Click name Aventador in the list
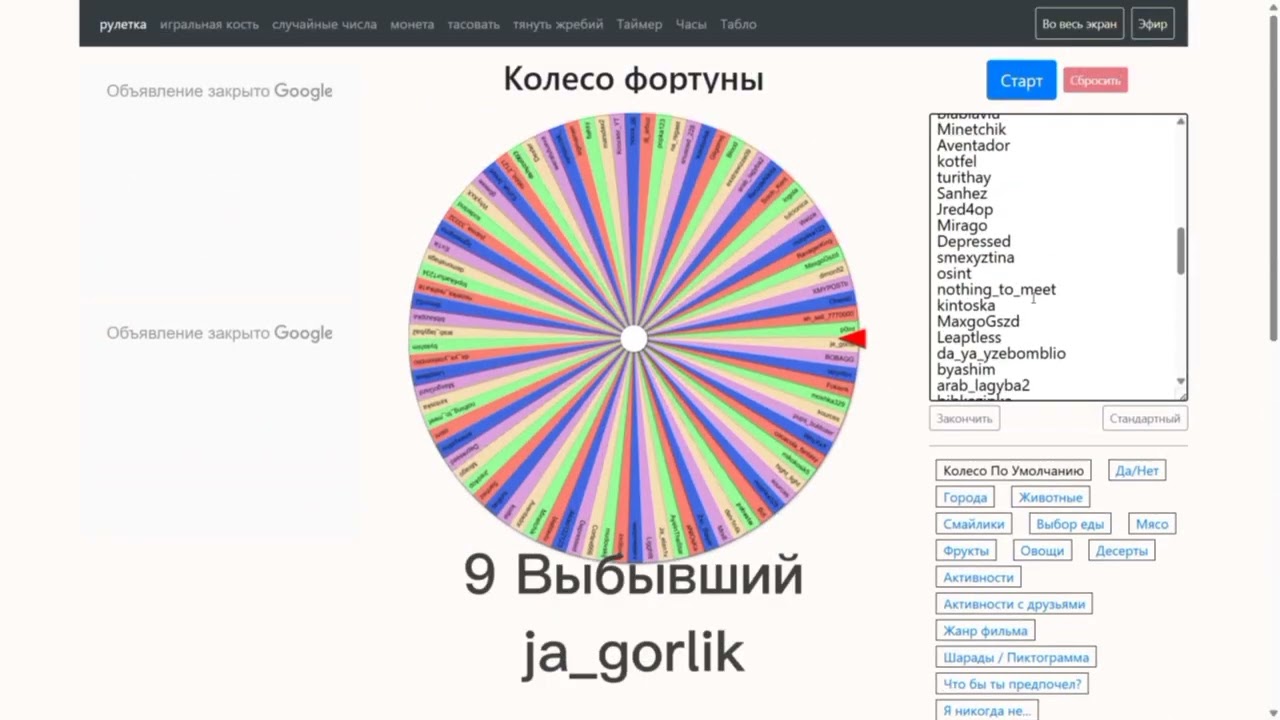The height and width of the screenshot is (720, 1280). click(x=973, y=145)
